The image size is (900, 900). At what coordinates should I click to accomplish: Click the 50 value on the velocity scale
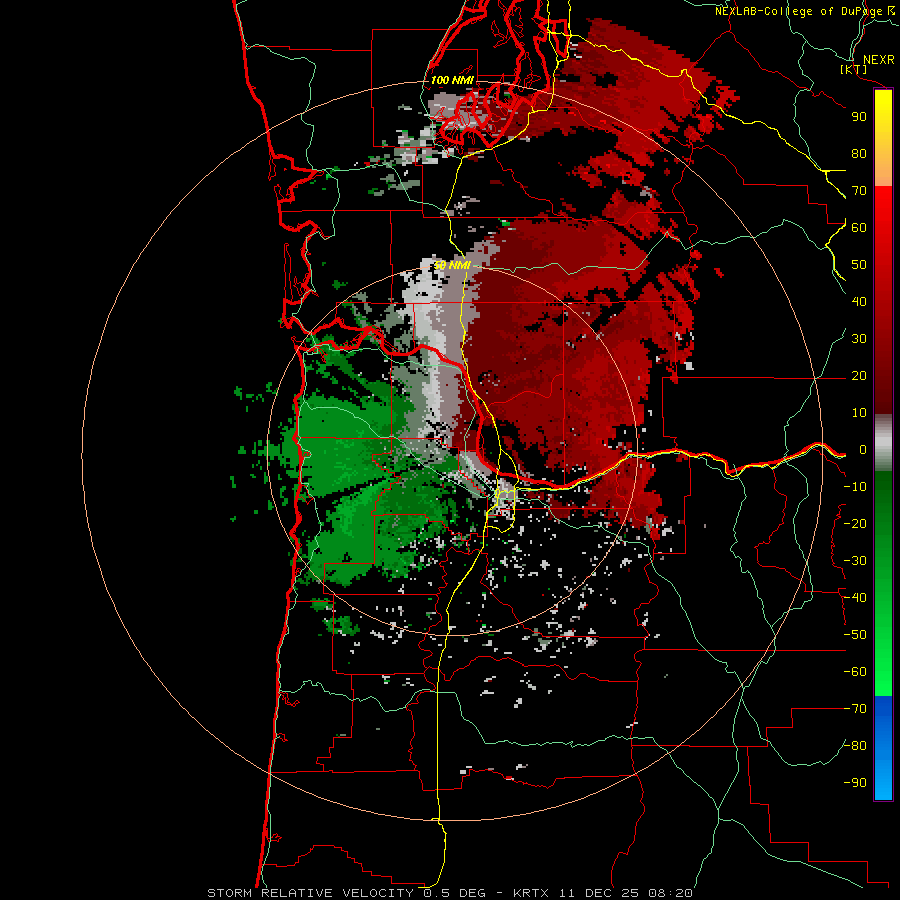click(859, 265)
